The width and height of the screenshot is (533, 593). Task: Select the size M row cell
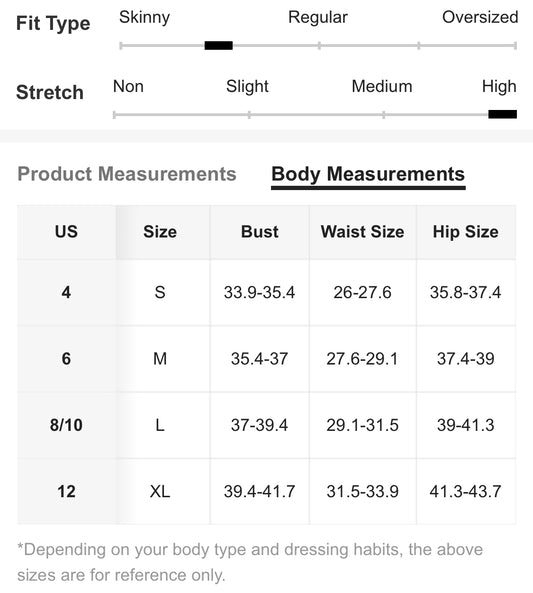point(160,359)
